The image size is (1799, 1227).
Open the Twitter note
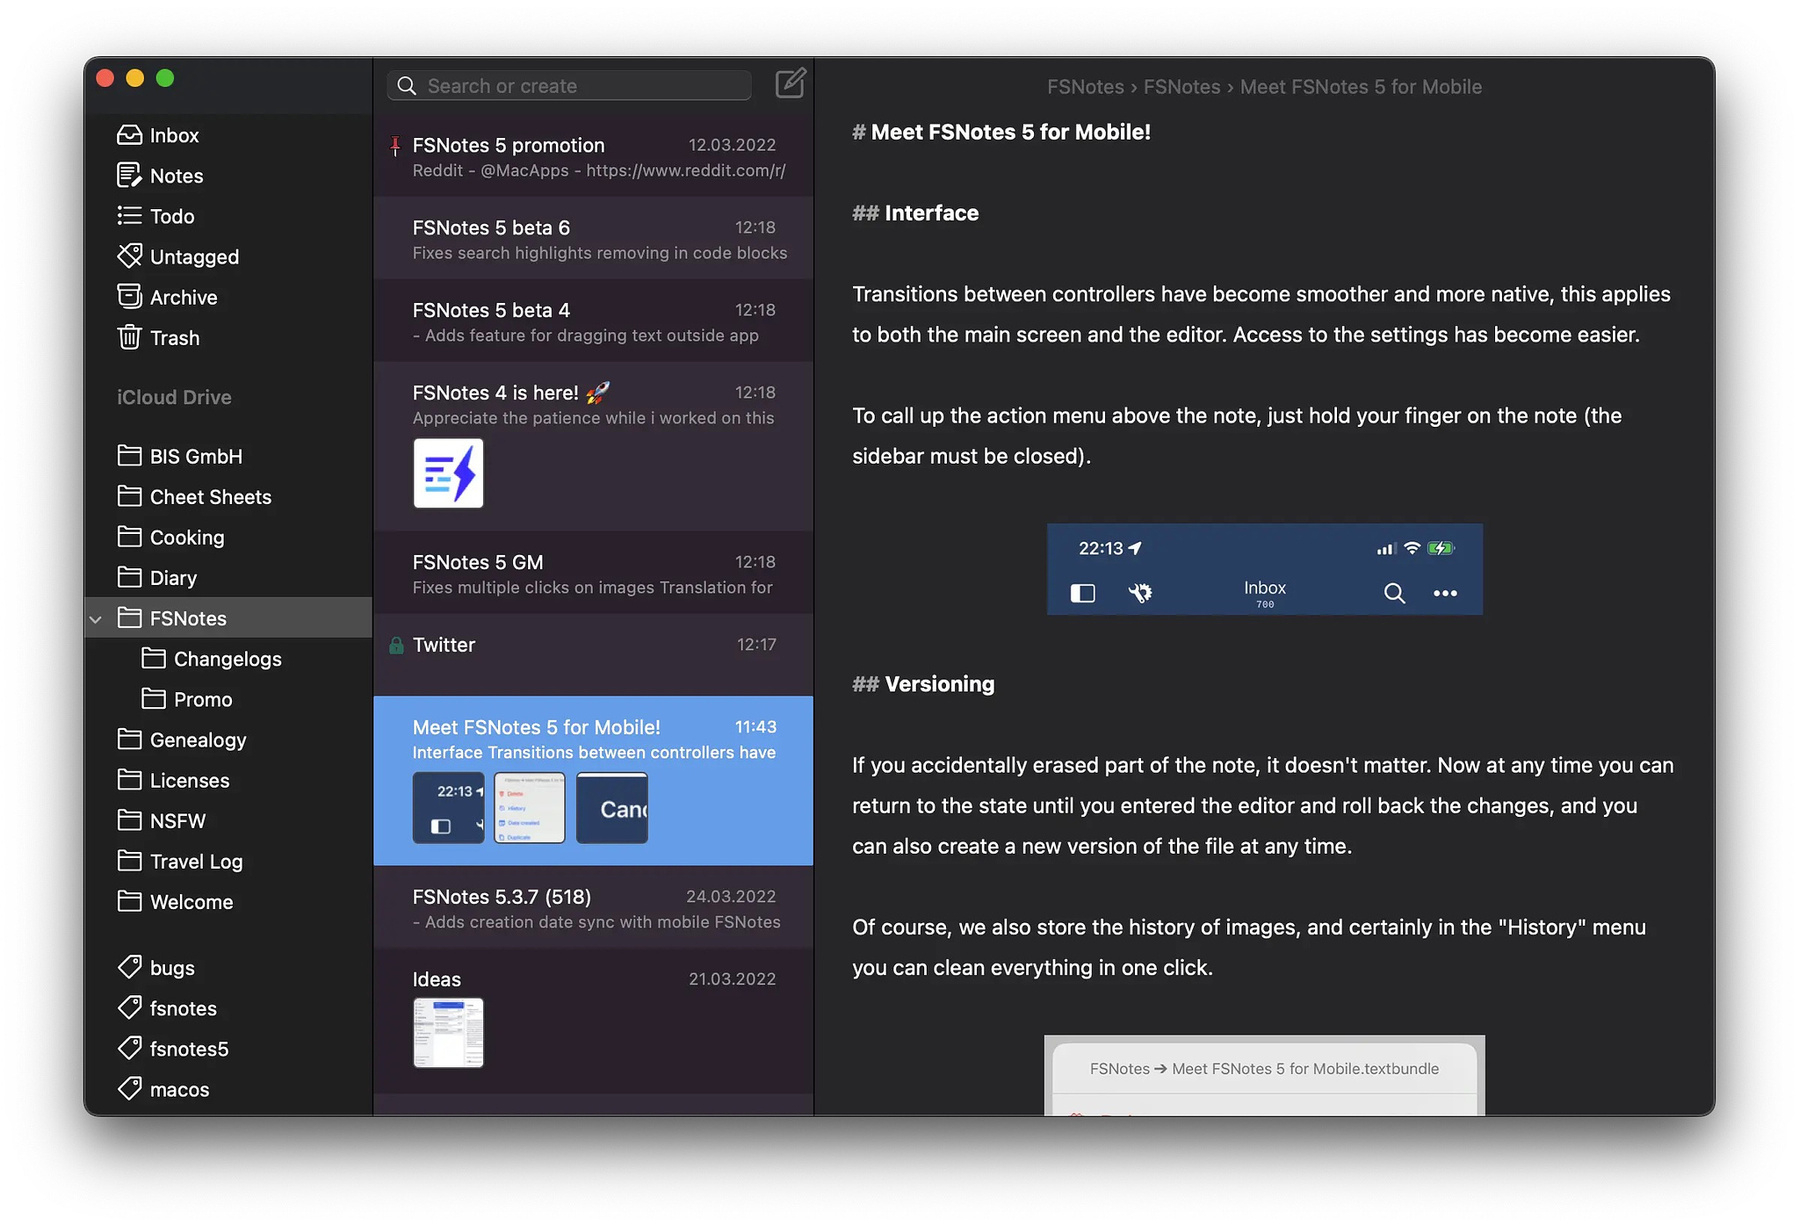[593, 655]
